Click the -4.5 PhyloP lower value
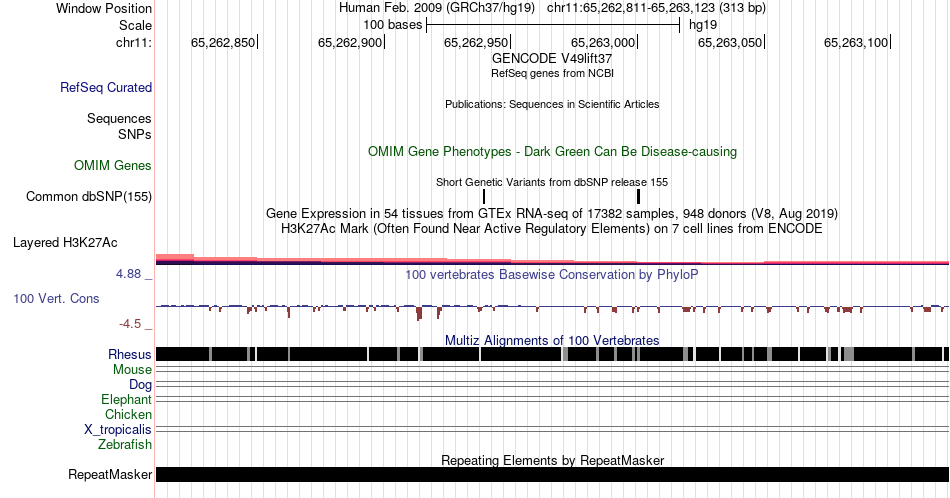This screenshot has width=950, height=498. coord(130,324)
